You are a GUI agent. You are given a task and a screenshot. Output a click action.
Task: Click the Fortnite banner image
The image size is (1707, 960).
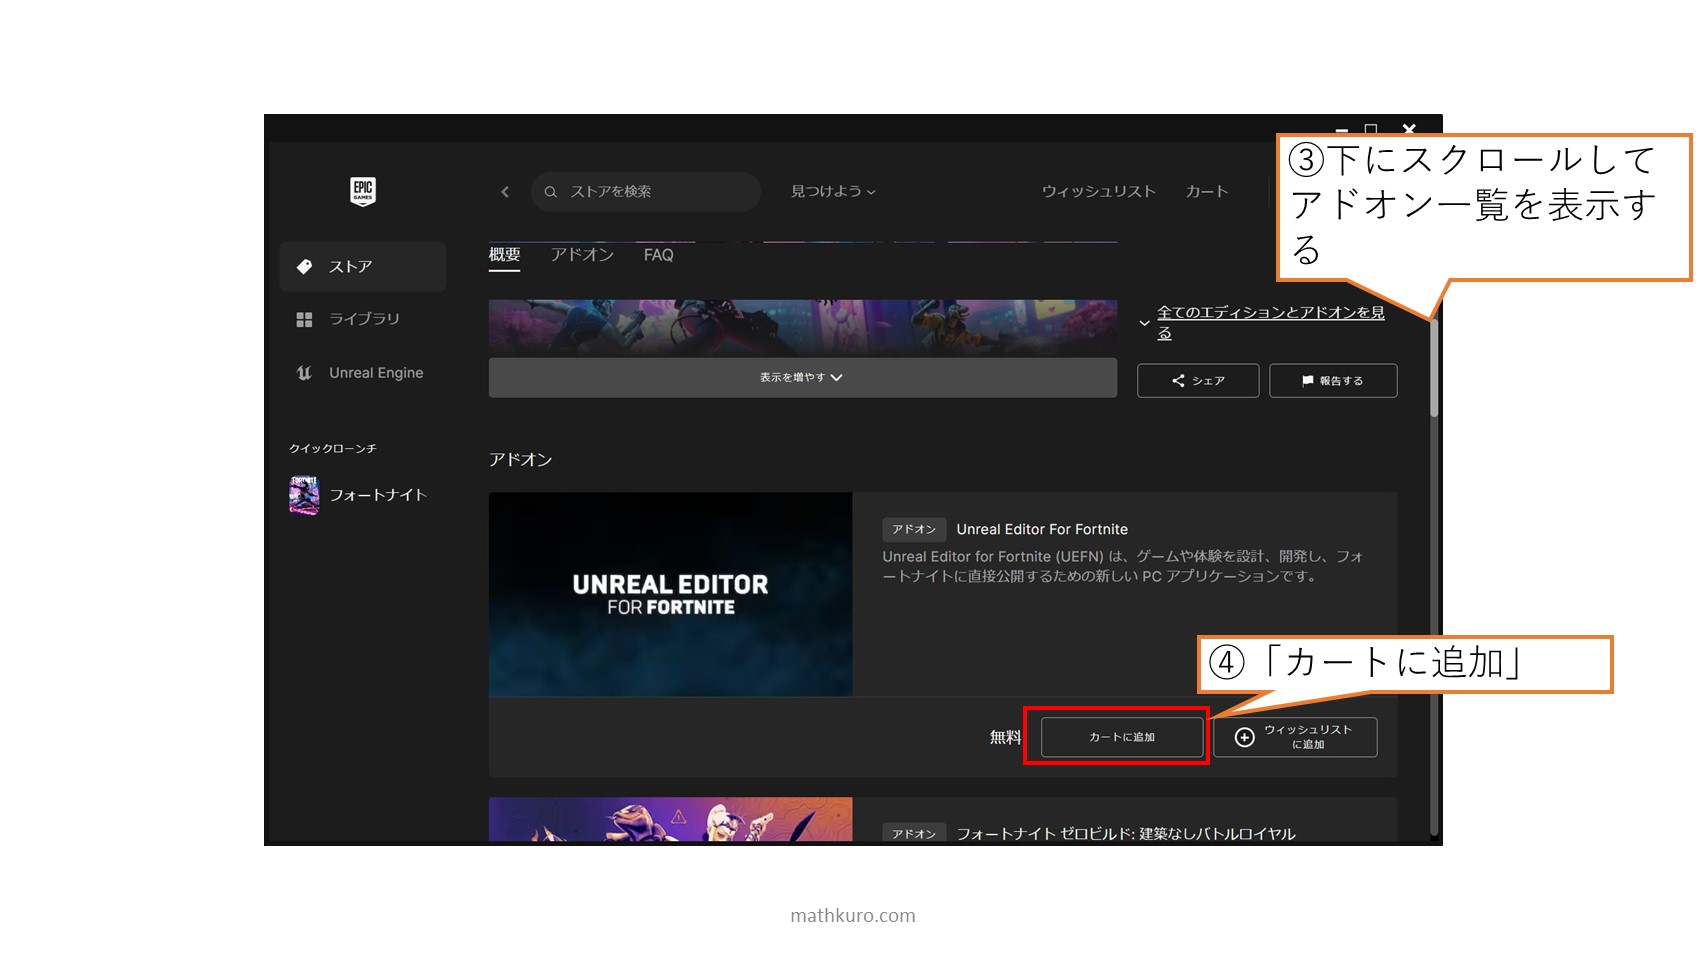point(803,327)
